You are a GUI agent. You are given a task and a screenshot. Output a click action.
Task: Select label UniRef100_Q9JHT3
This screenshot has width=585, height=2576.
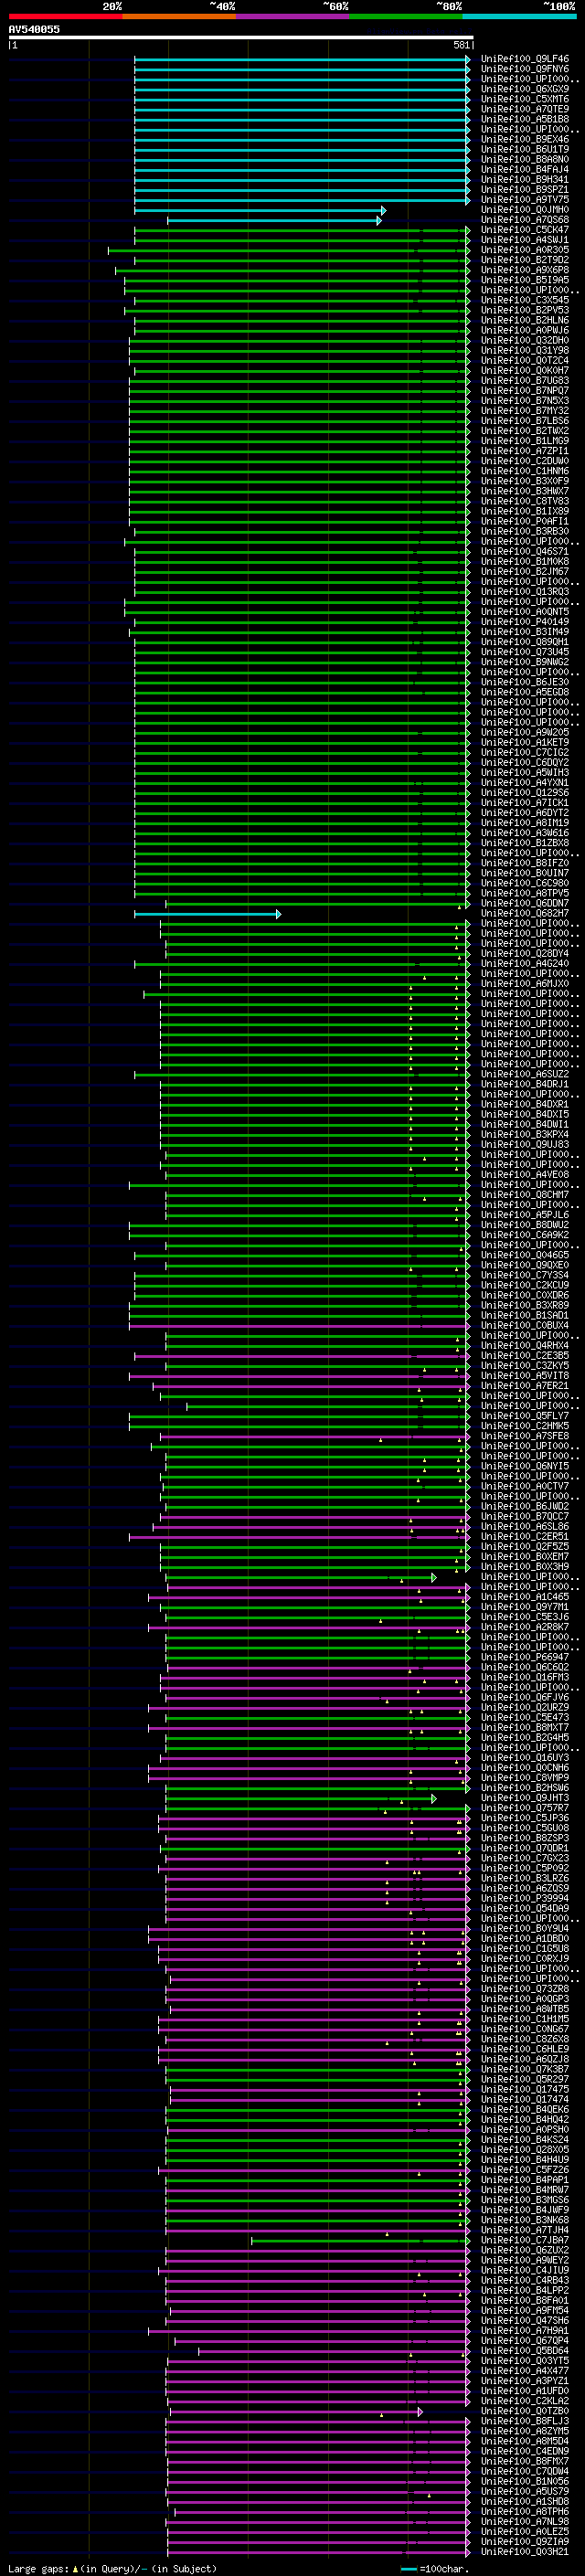(x=524, y=1798)
